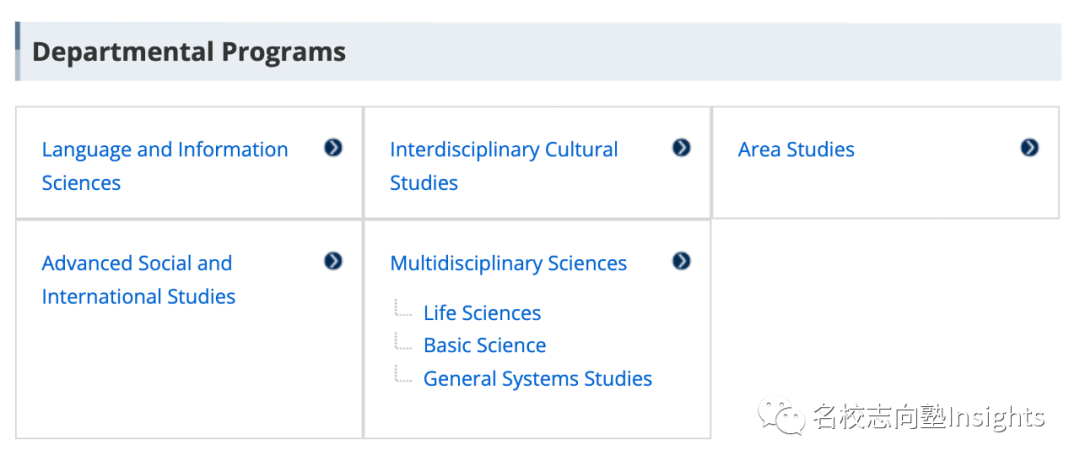Go to the Area Studies program
The width and height of the screenshot is (1080, 467).
[x=796, y=150]
